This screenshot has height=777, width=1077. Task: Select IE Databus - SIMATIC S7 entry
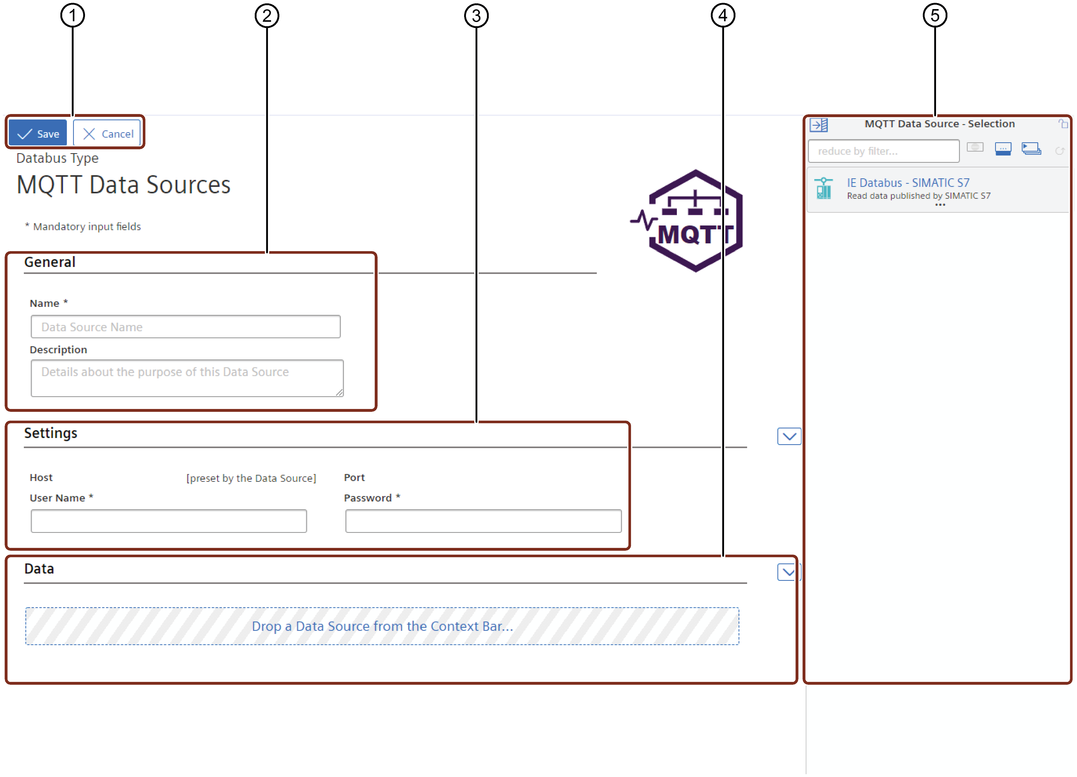pos(938,190)
